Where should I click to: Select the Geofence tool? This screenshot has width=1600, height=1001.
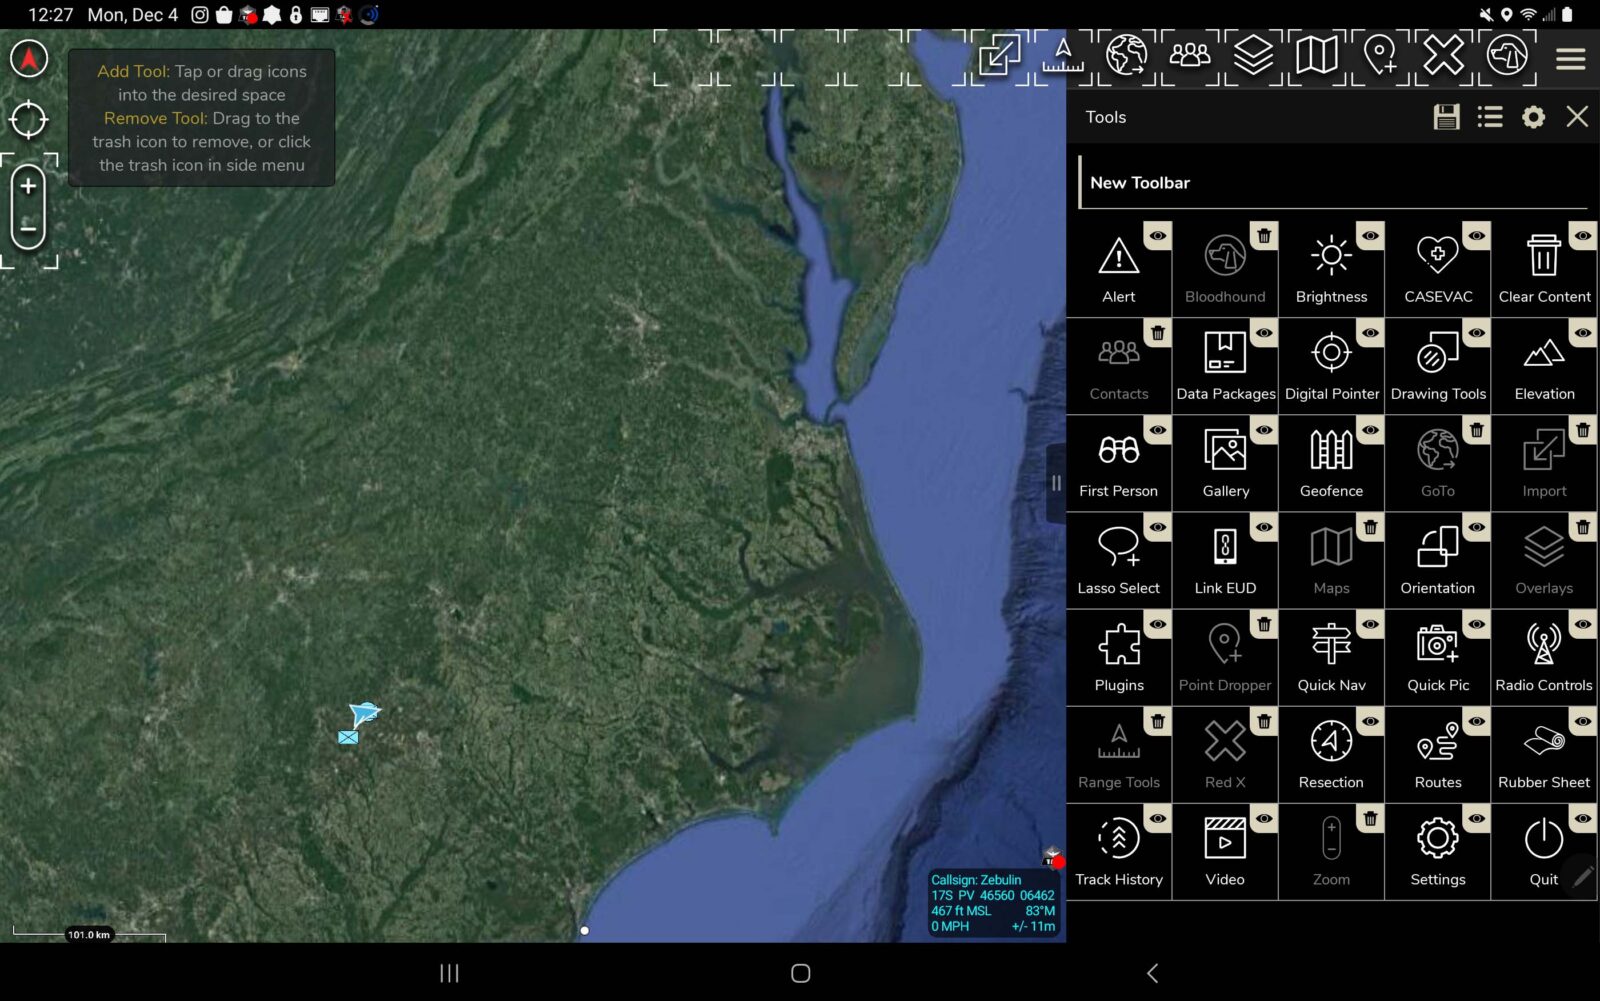click(x=1331, y=452)
